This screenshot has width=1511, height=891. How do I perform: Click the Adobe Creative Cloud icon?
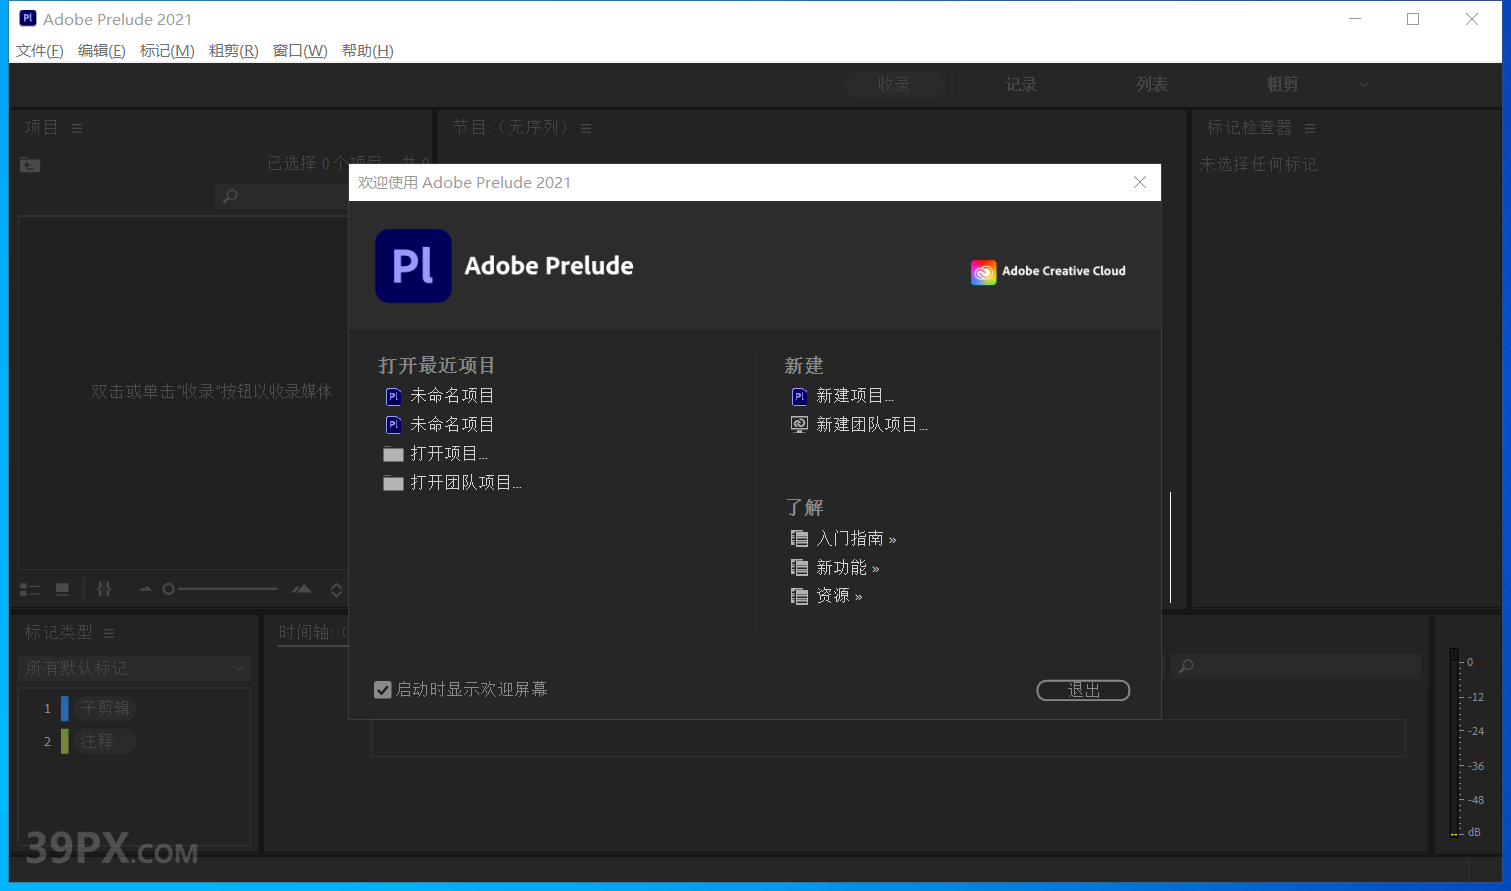coord(983,272)
